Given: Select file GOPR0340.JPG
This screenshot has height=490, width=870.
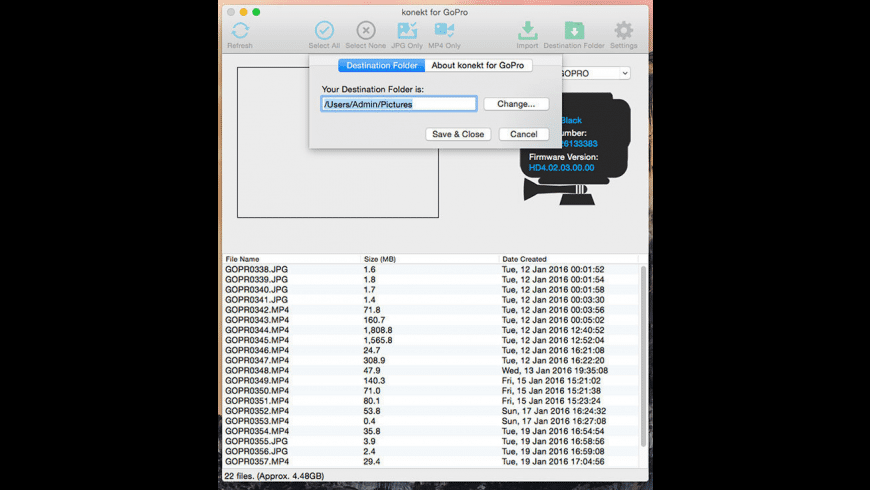Looking at the screenshot, I should coord(256,290).
